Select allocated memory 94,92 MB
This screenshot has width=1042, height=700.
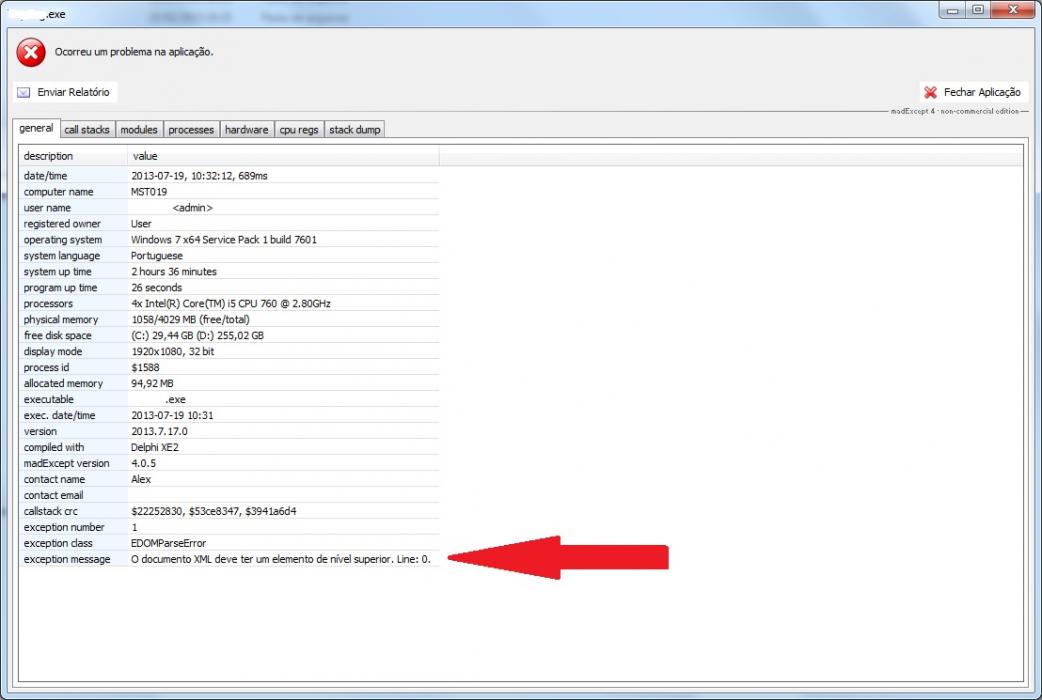152,384
